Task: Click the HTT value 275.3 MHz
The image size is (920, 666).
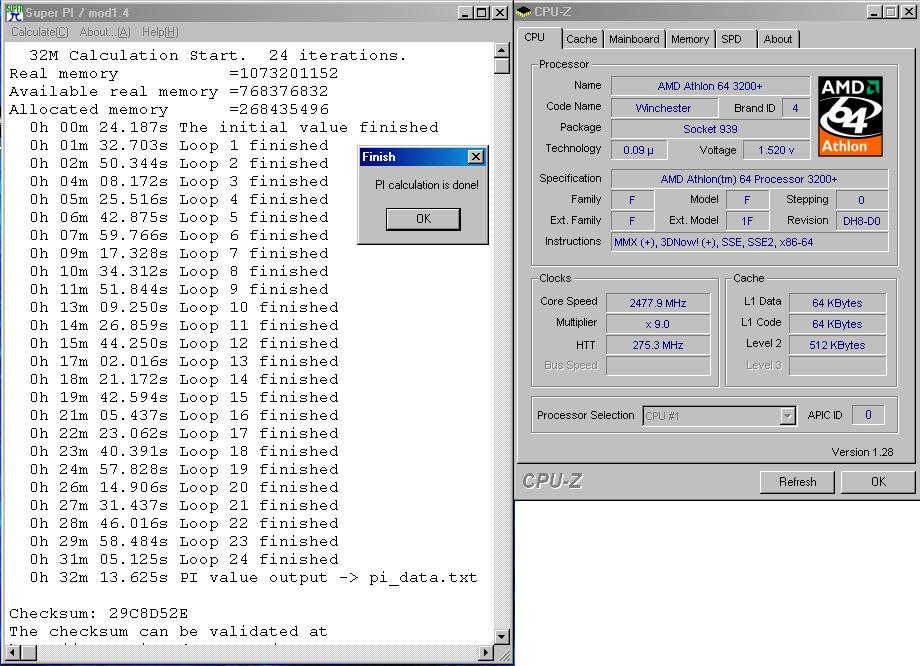Action: pyautogui.click(x=658, y=345)
